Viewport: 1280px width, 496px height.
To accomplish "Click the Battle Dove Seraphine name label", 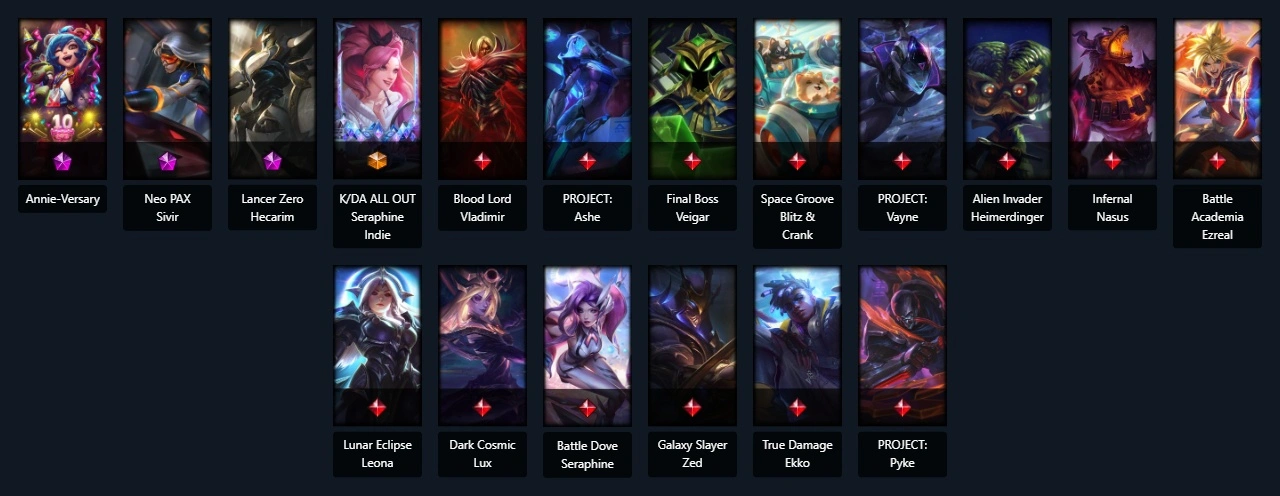I will tap(587, 455).
